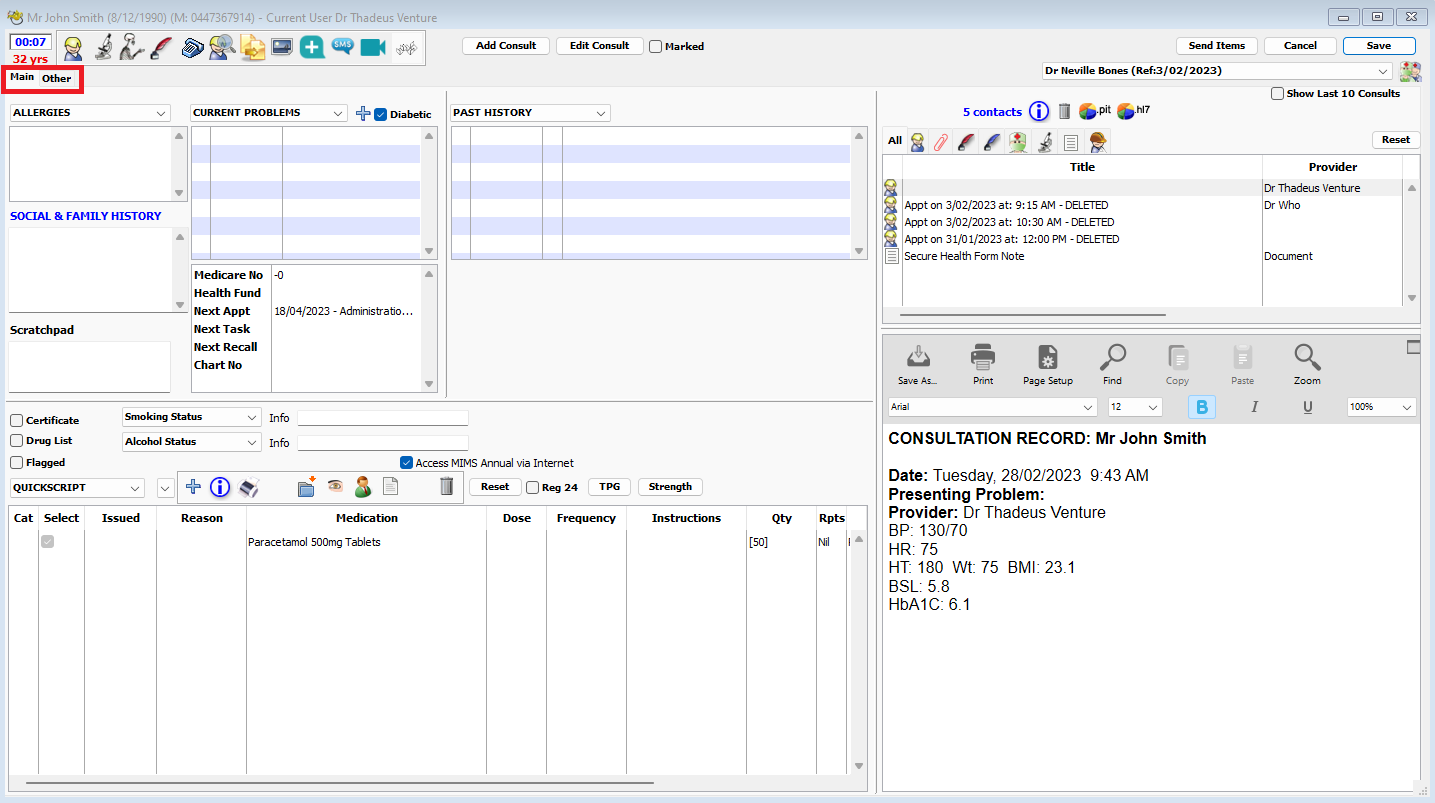Expand the QUICKSCRIPT dropdown
Viewport: 1435px width, 803px height.
point(137,487)
